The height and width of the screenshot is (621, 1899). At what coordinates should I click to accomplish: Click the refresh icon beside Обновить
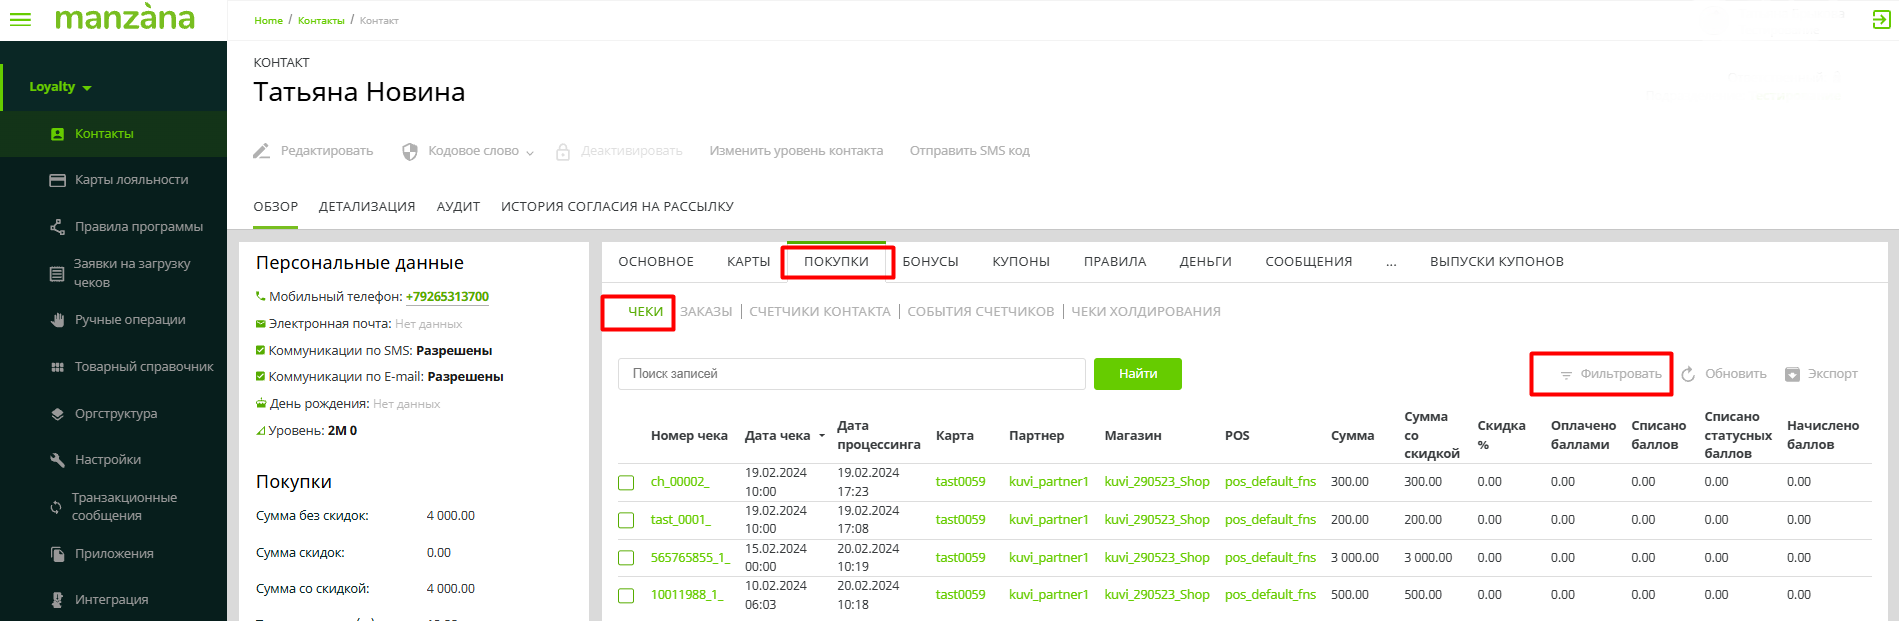coord(1688,374)
